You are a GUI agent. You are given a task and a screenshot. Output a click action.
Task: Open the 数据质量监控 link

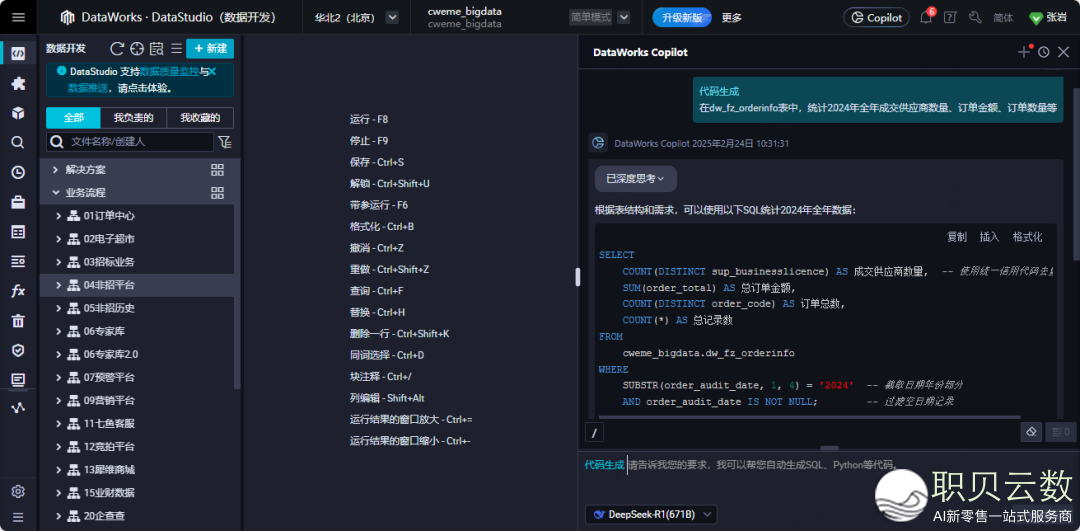(170, 71)
